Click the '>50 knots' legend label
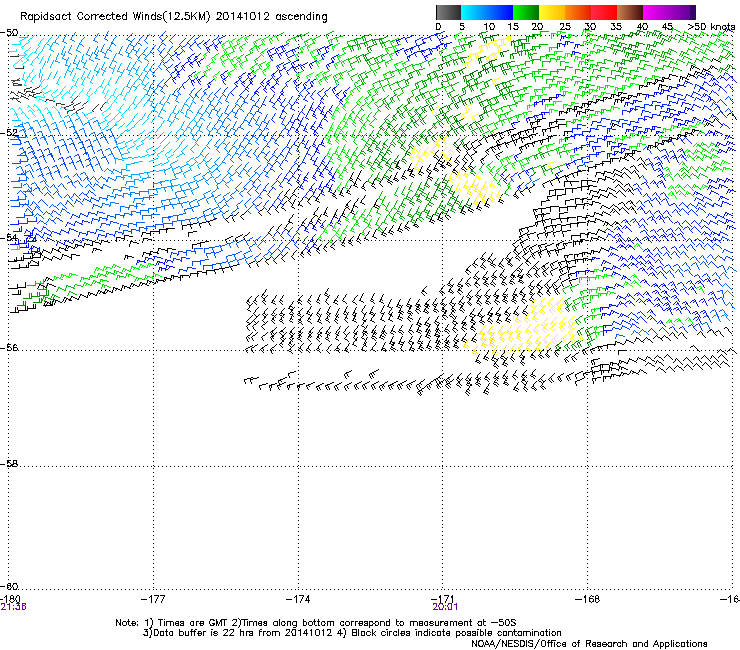Viewport: 740px width, 650px height. (x=712, y=27)
